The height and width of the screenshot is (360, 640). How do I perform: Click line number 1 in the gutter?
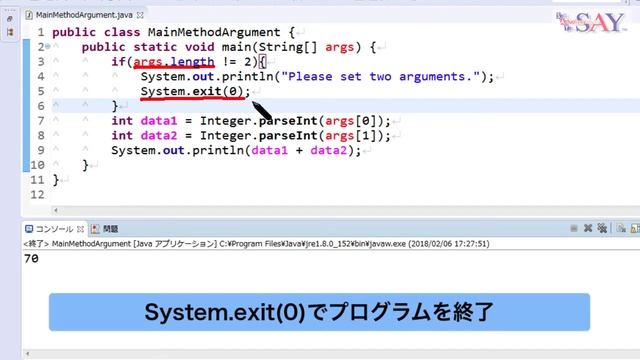[x=40, y=32]
